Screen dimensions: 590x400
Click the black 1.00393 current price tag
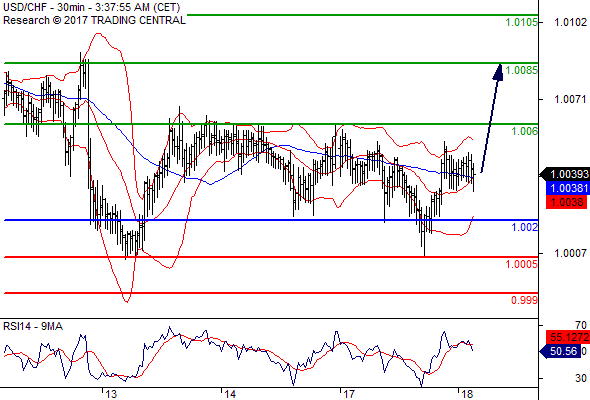(x=564, y=174)
